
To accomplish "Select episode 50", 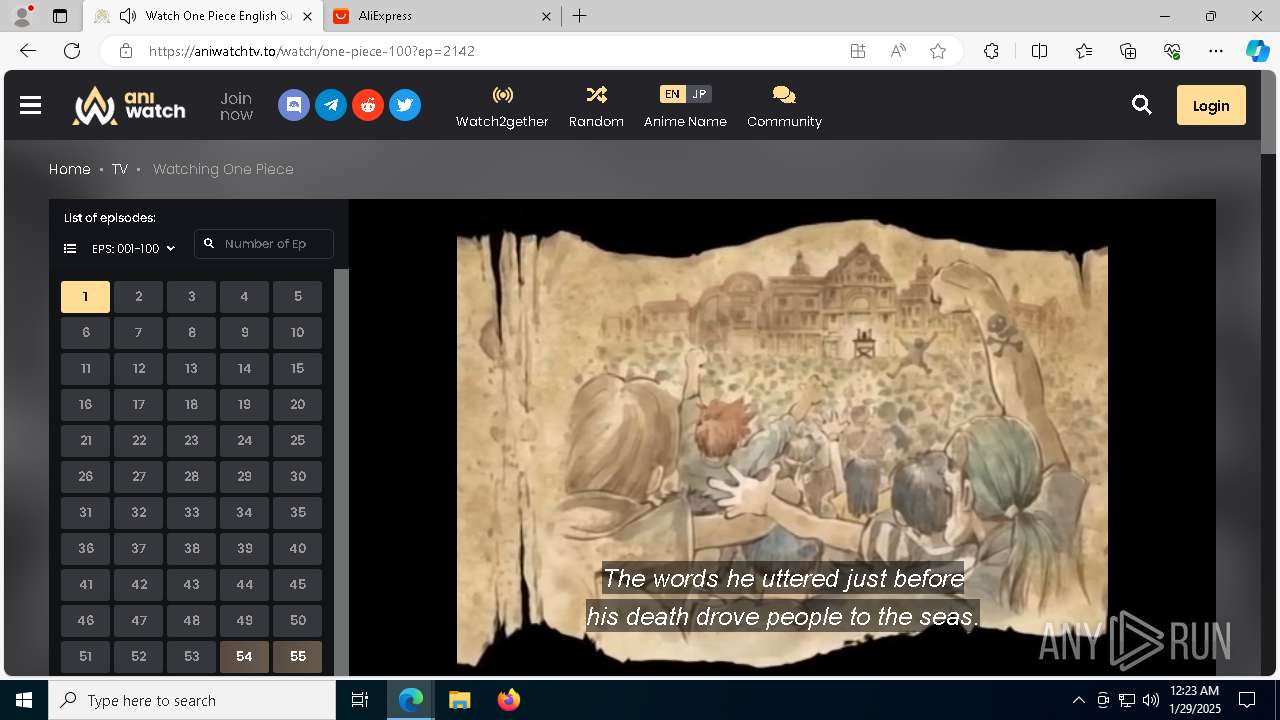I will click(297, 620).
